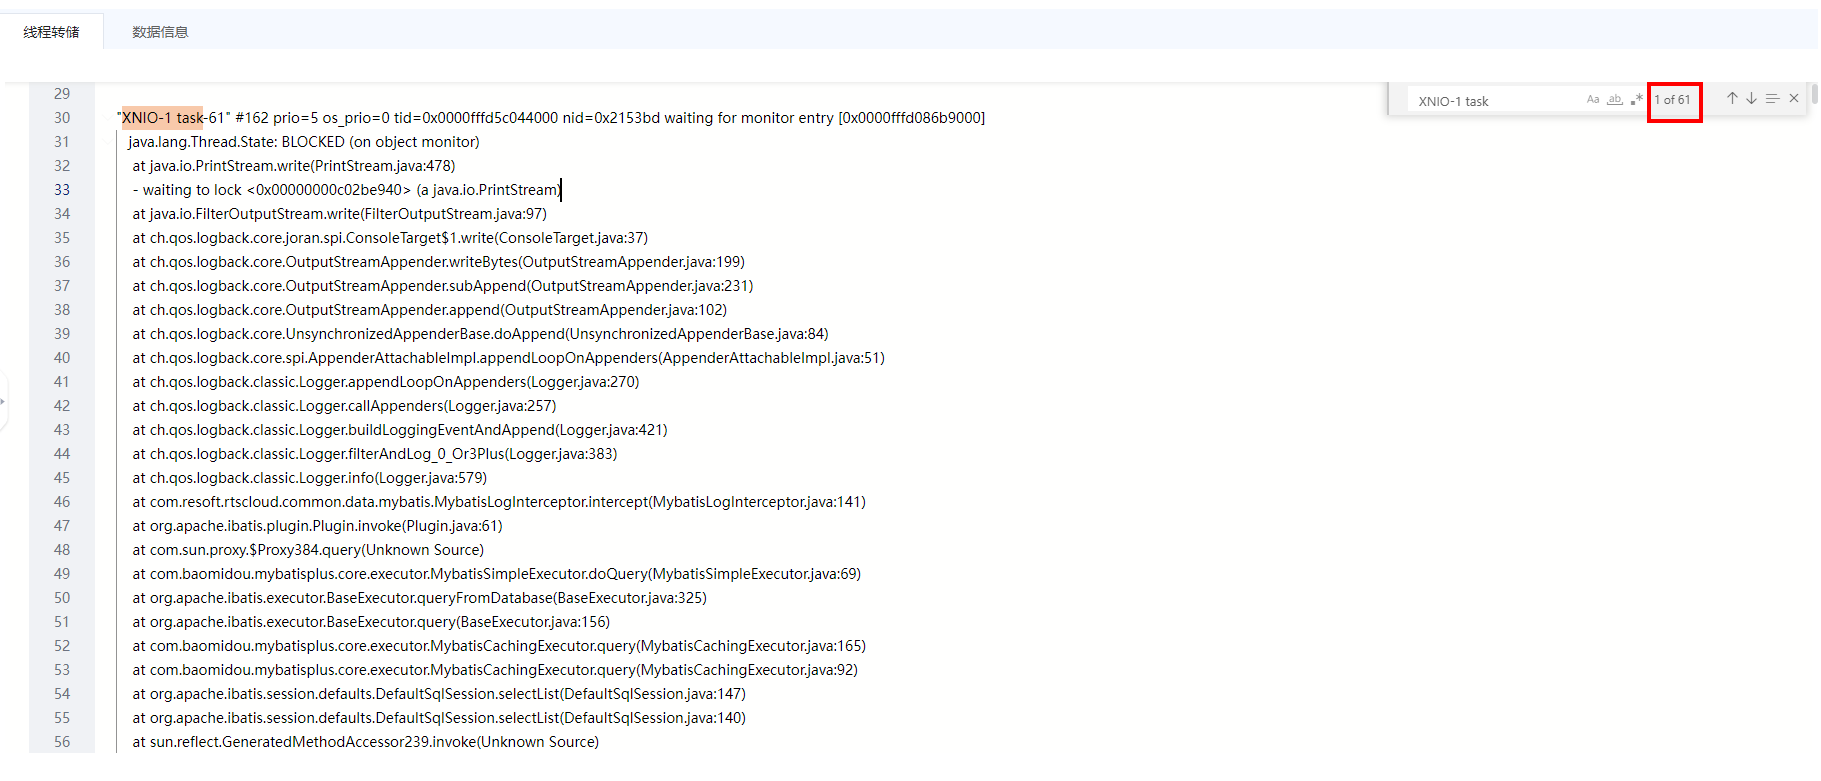Click line number 33 in the gutter

click(x=62, y=190)
